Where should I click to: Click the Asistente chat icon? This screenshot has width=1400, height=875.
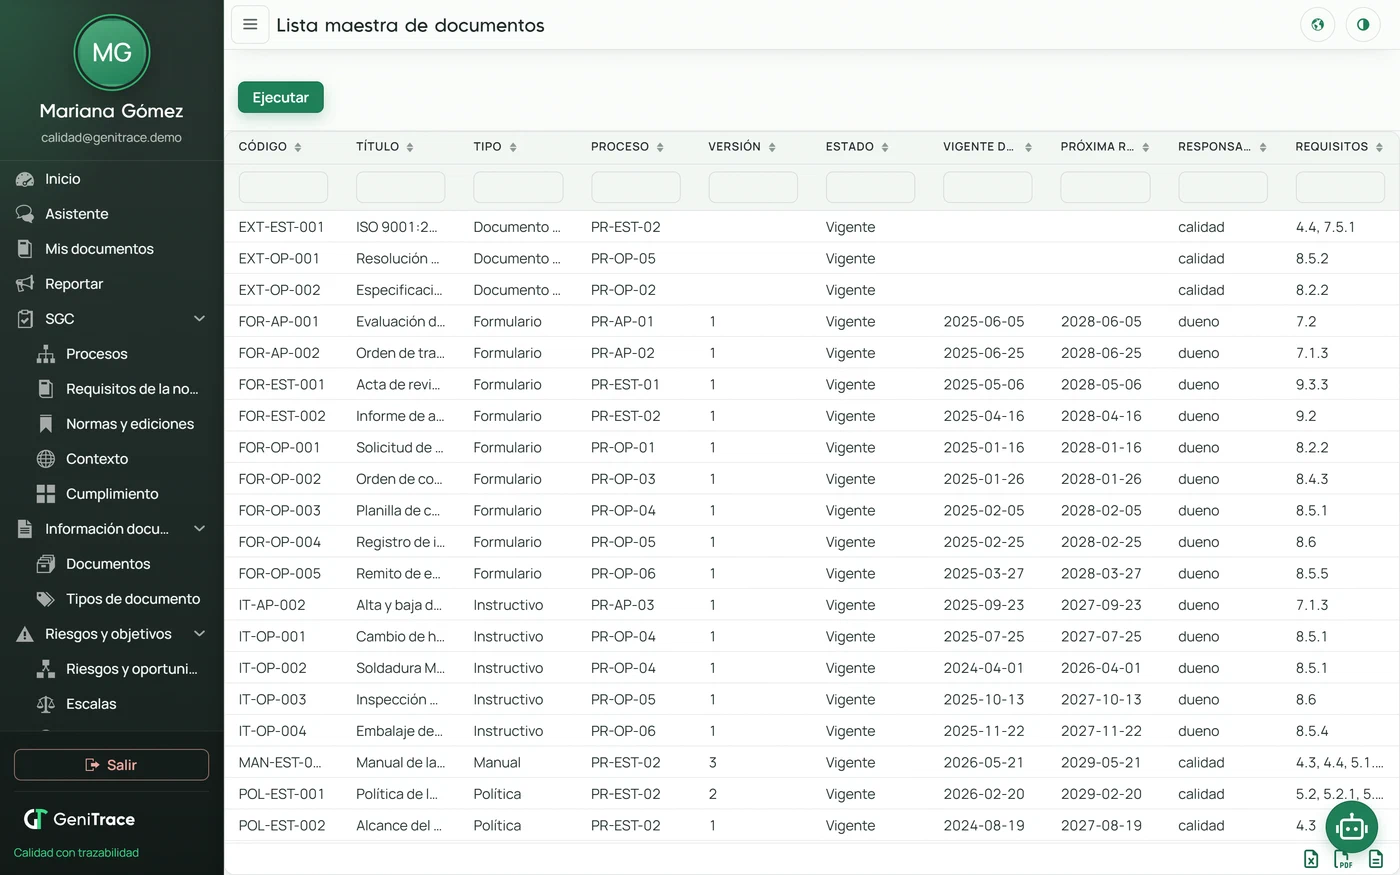(x=25, y=214)
